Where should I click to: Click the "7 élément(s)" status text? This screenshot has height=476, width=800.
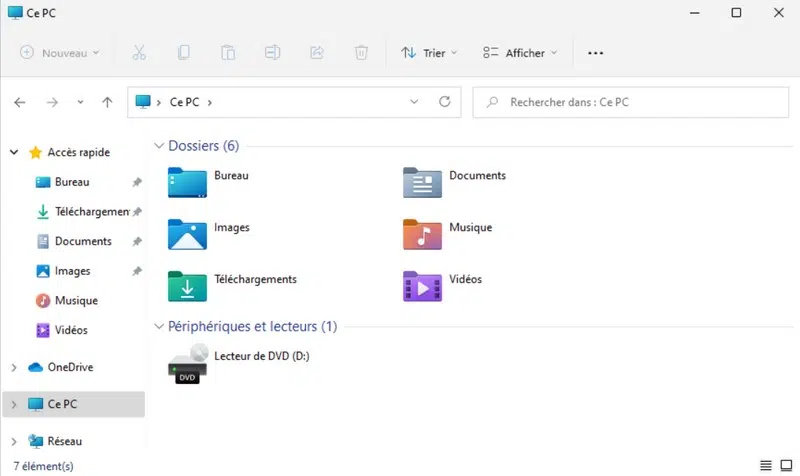pos(43,466)
